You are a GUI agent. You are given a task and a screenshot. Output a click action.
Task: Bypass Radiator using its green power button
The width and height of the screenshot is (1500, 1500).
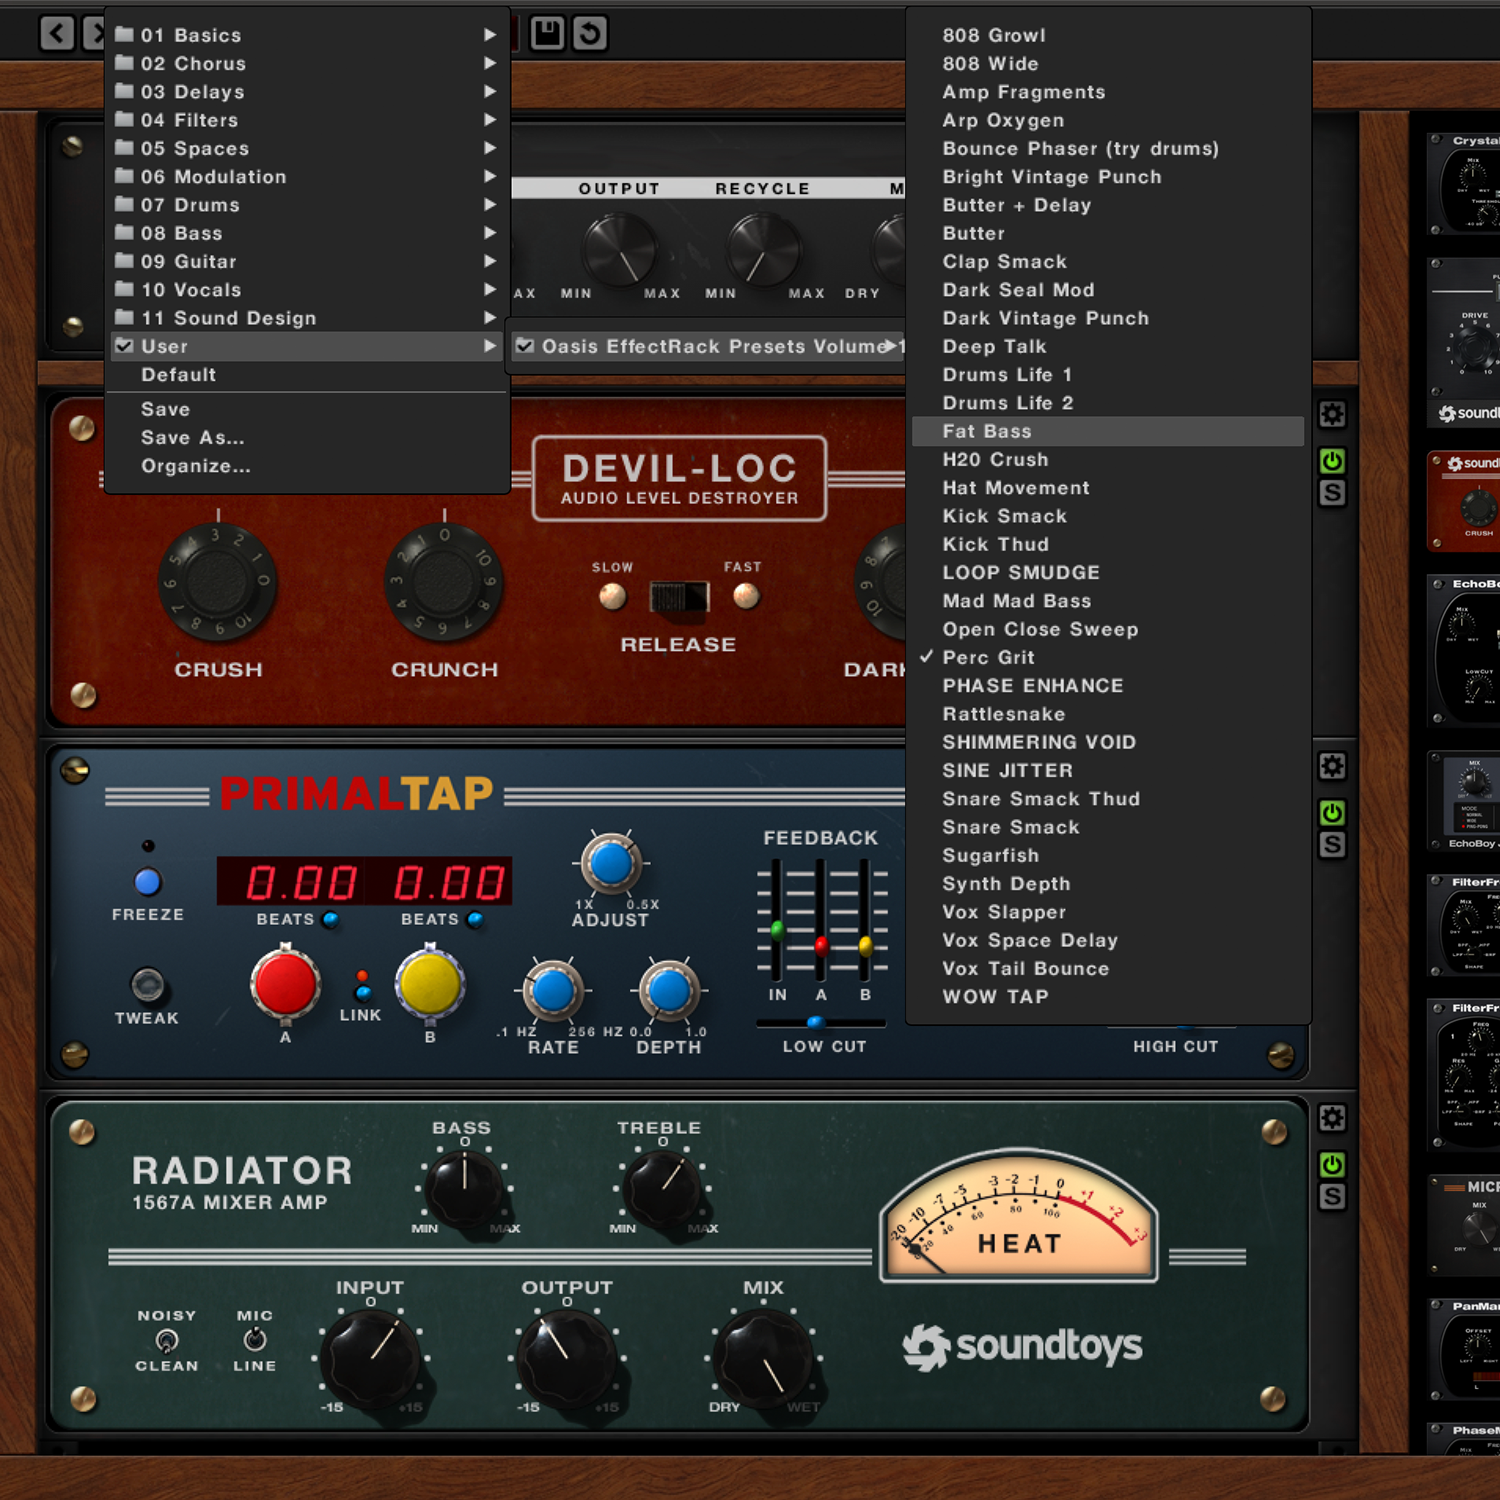click(x=1331, y=1165)
